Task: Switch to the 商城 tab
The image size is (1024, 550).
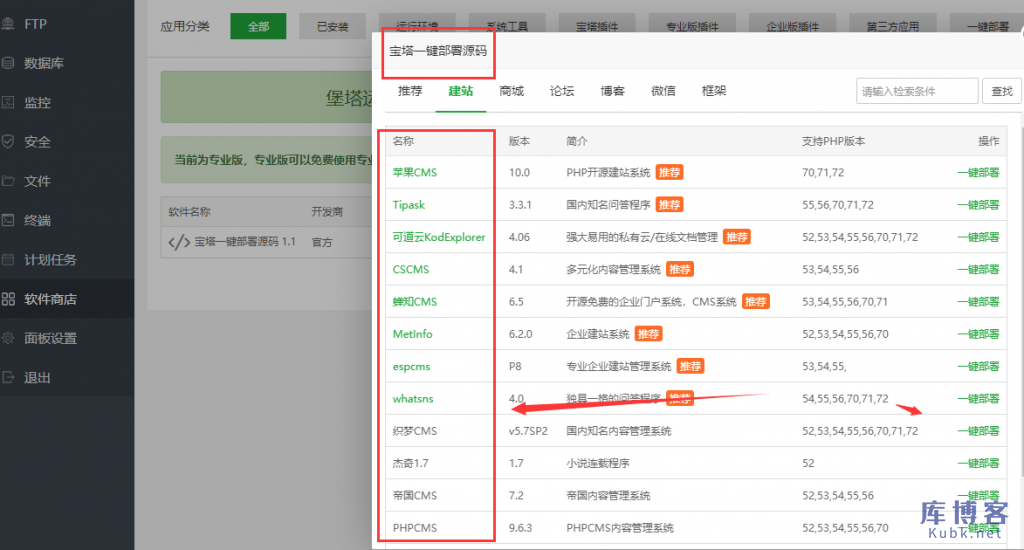Action: coord(511,91)
